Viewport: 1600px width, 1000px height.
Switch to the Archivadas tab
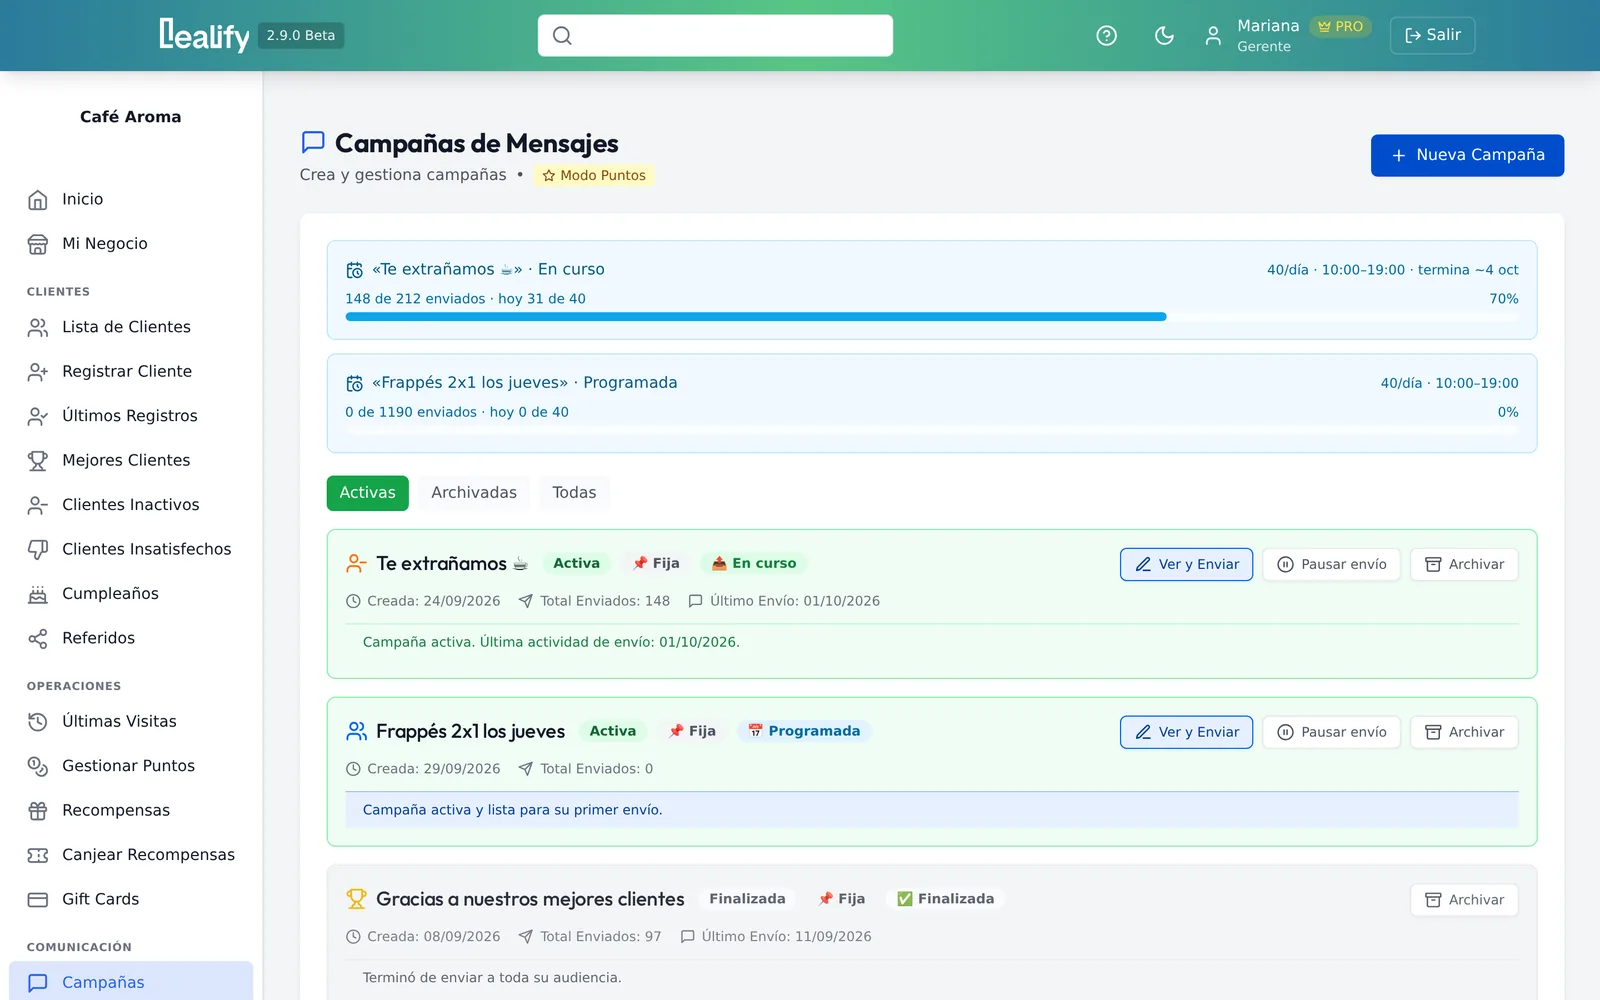click(474, 493)
